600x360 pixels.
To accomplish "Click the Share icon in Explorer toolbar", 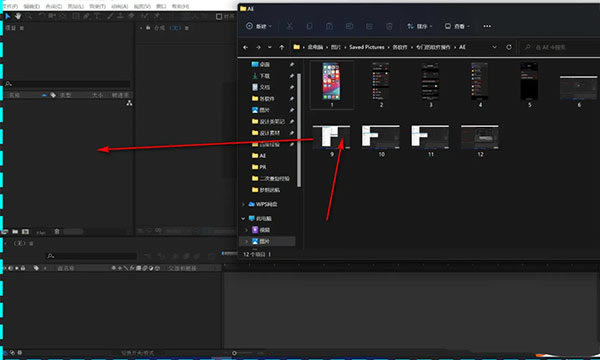I will 369,26.
